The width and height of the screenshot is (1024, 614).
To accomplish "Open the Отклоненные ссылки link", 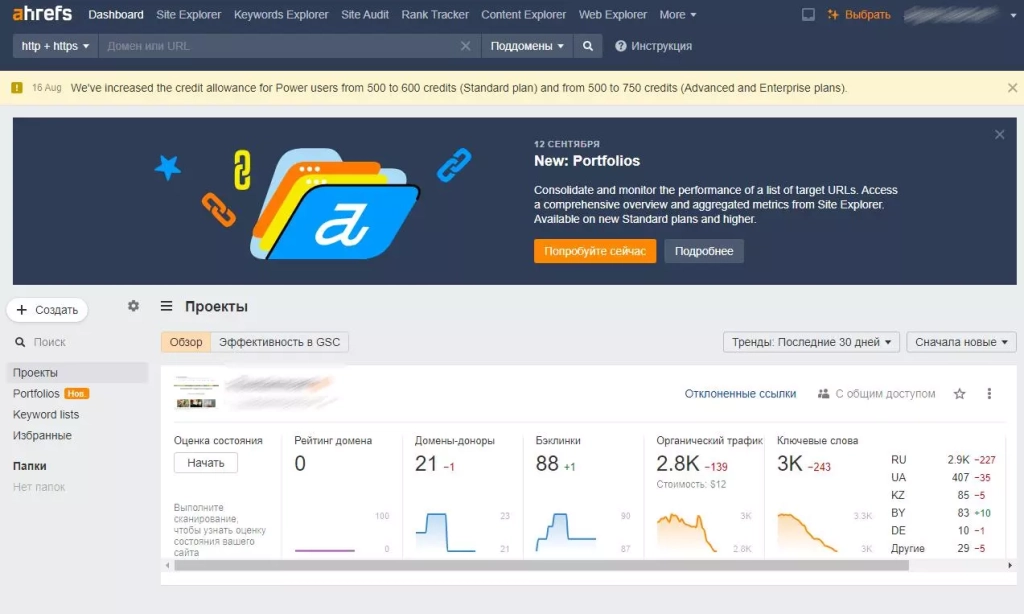I will point(740,394).
